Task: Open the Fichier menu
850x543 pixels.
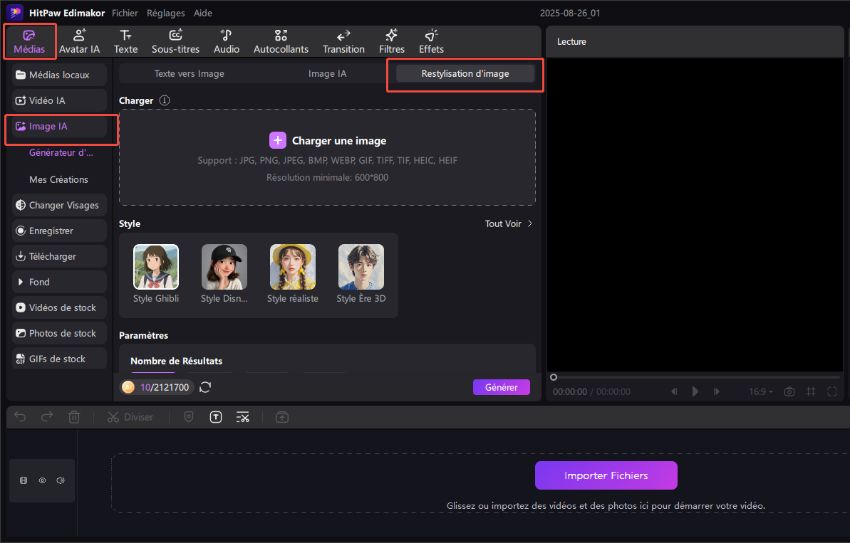Action: coord(125,13)
